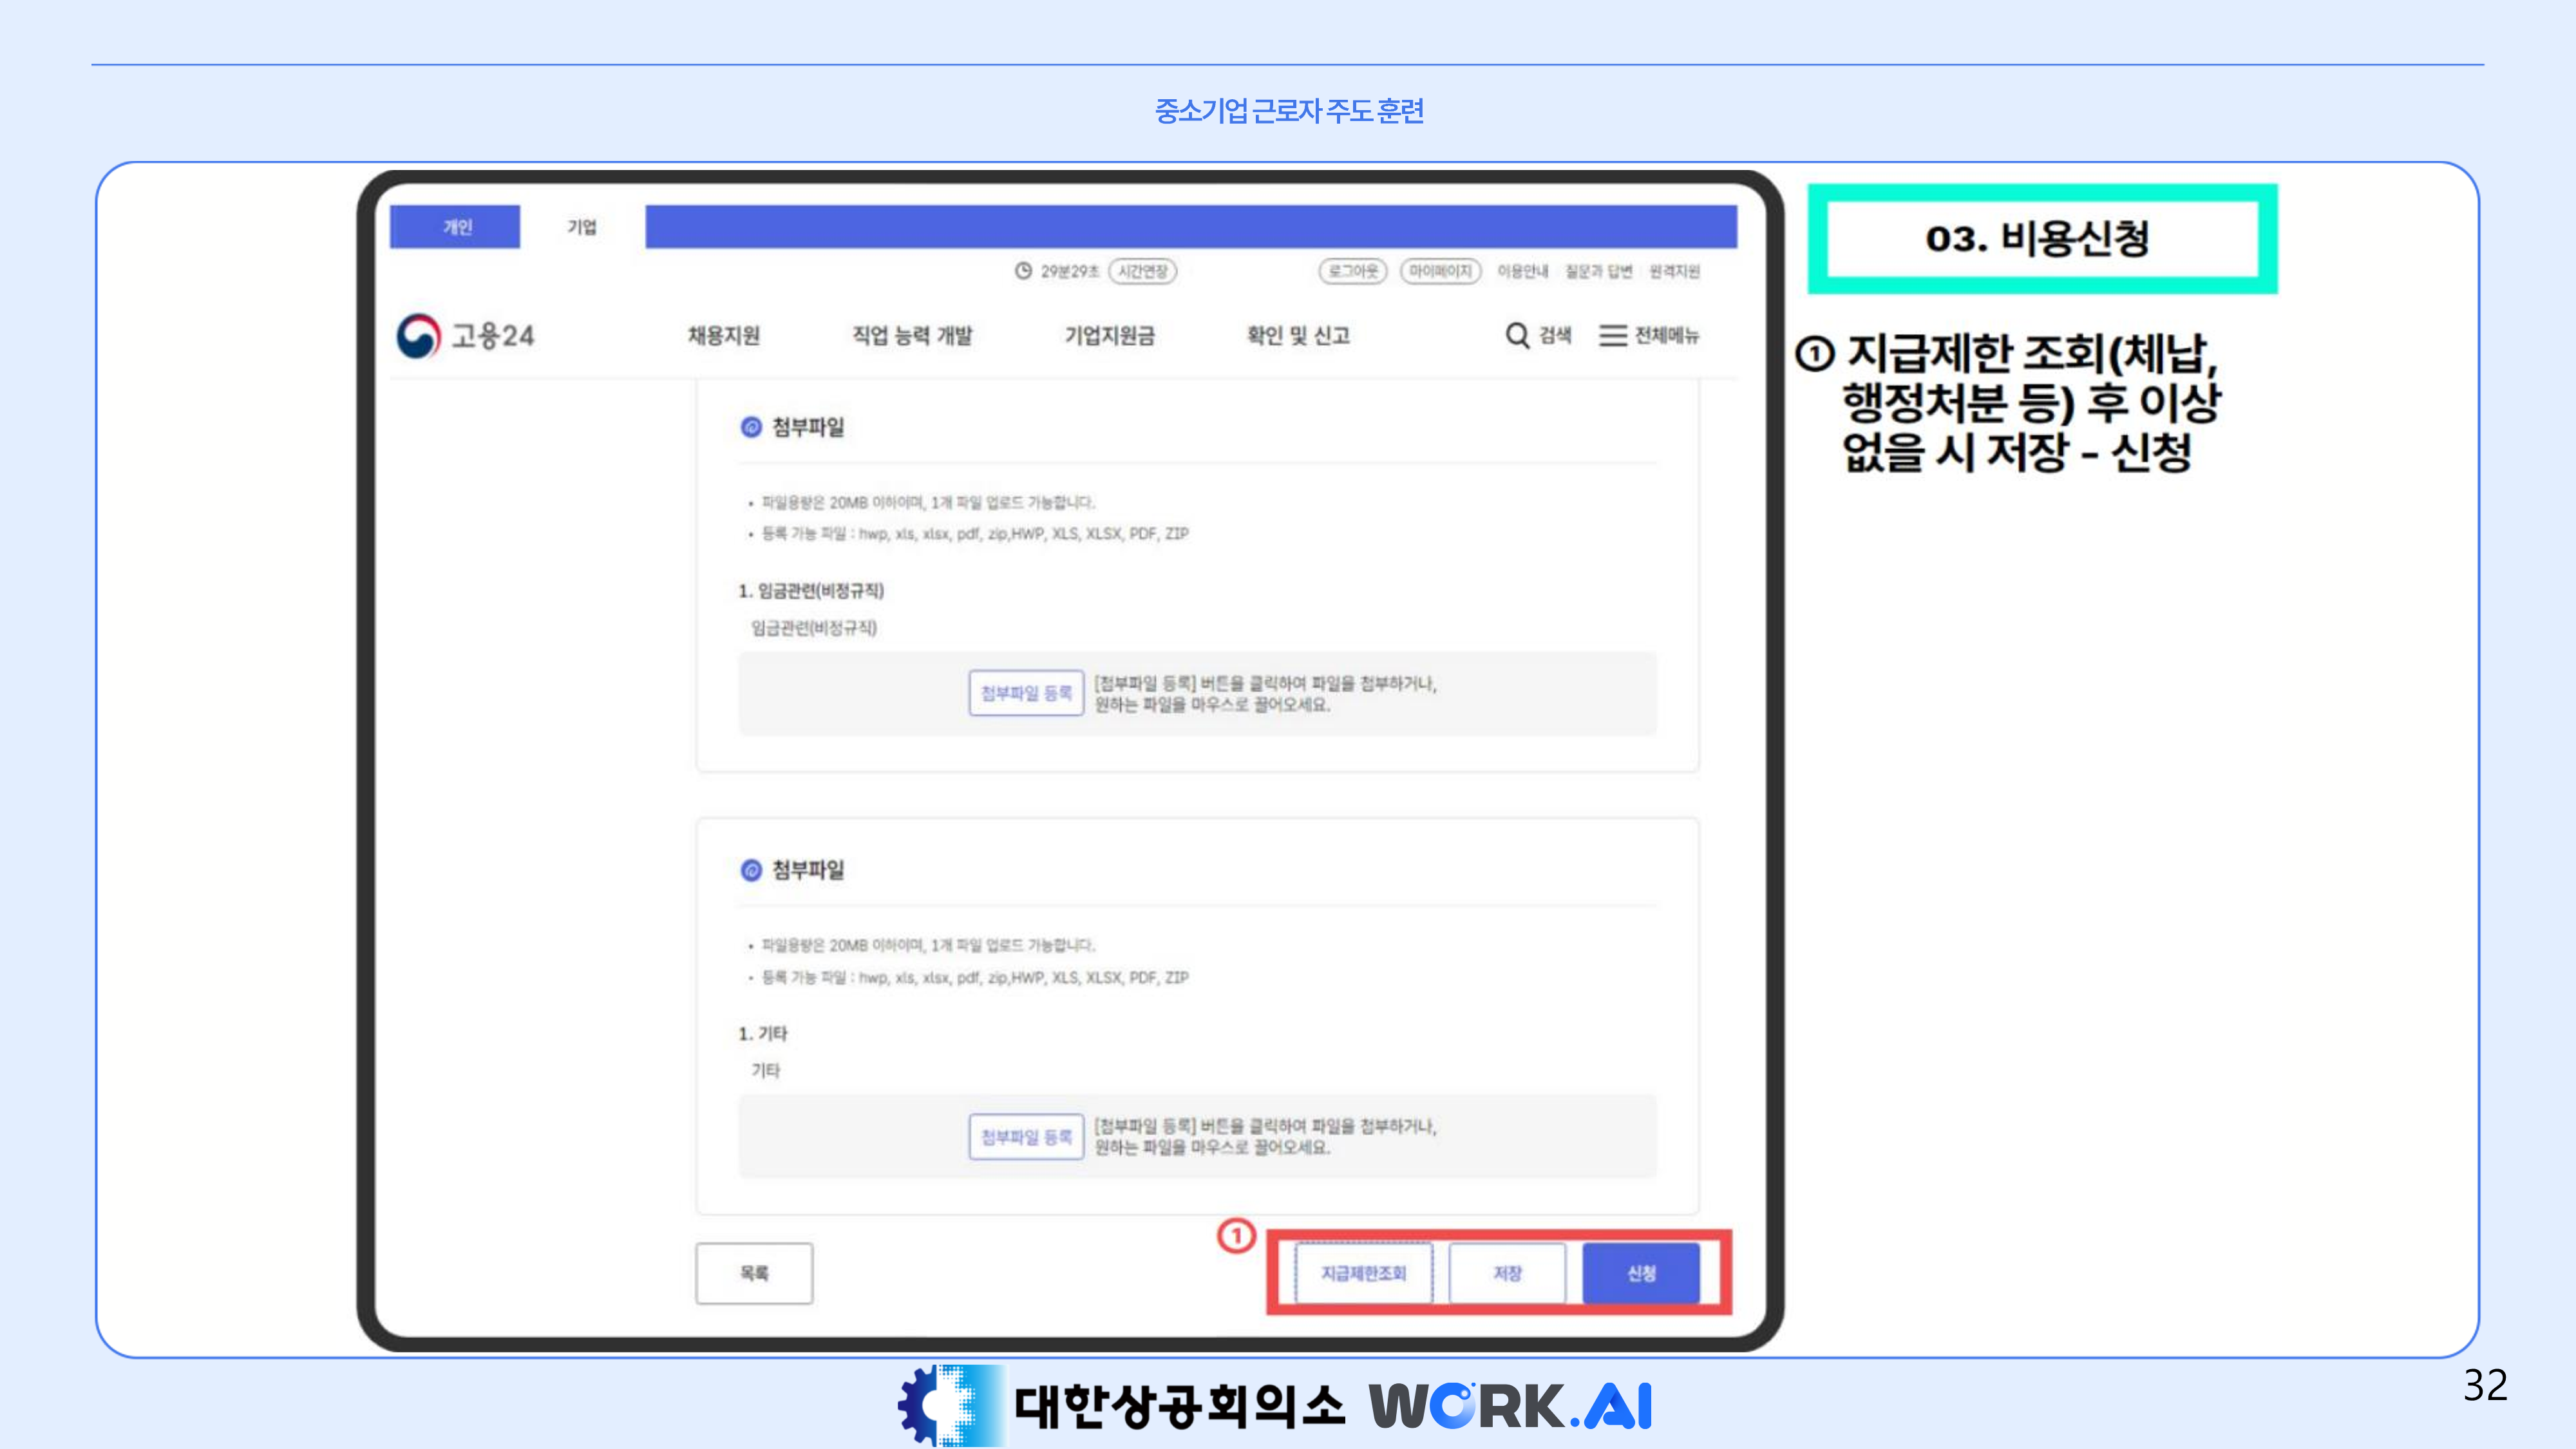Image resolution: width=2576 pixels, height=1449 pixels.
Task: Click the second 첨부파일 section icon
Action: [751, 870]
